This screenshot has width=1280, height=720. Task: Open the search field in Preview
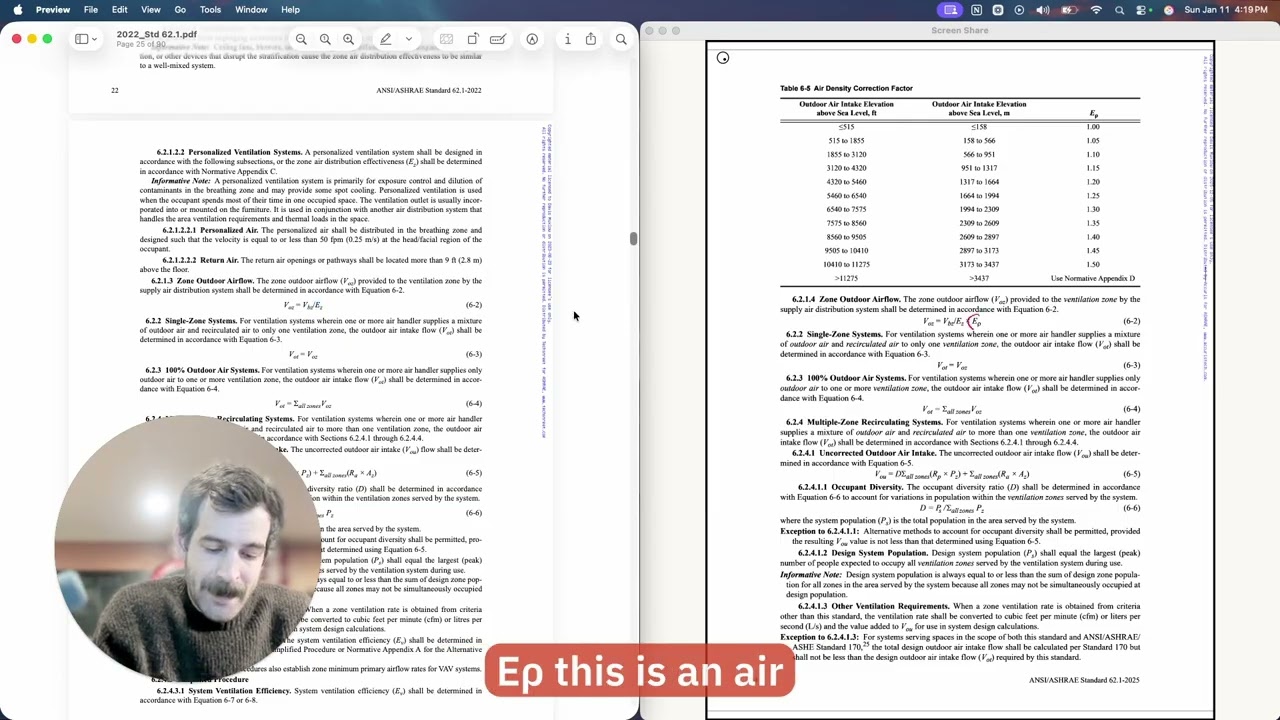[x=621, y=39]
